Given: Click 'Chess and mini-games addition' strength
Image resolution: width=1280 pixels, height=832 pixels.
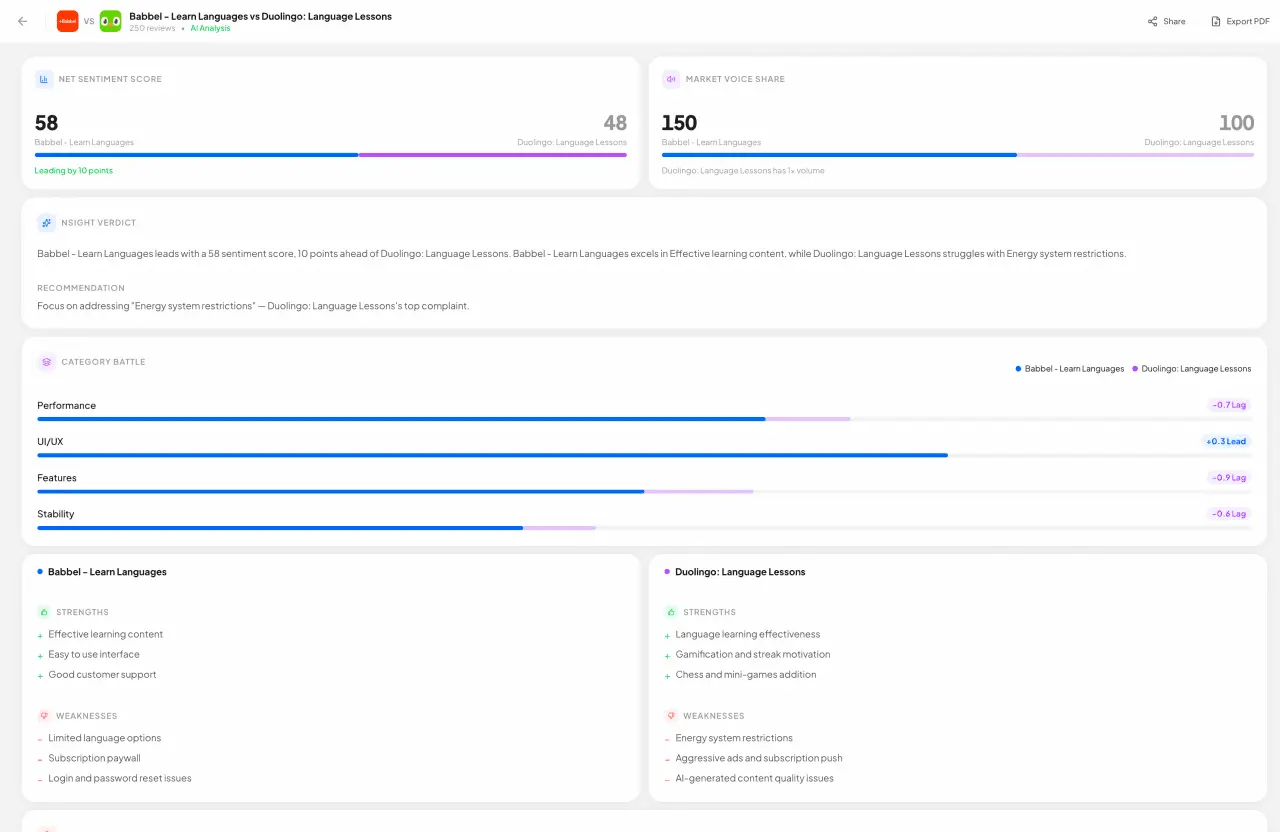Looking at the screenshot, I should 746,674.
